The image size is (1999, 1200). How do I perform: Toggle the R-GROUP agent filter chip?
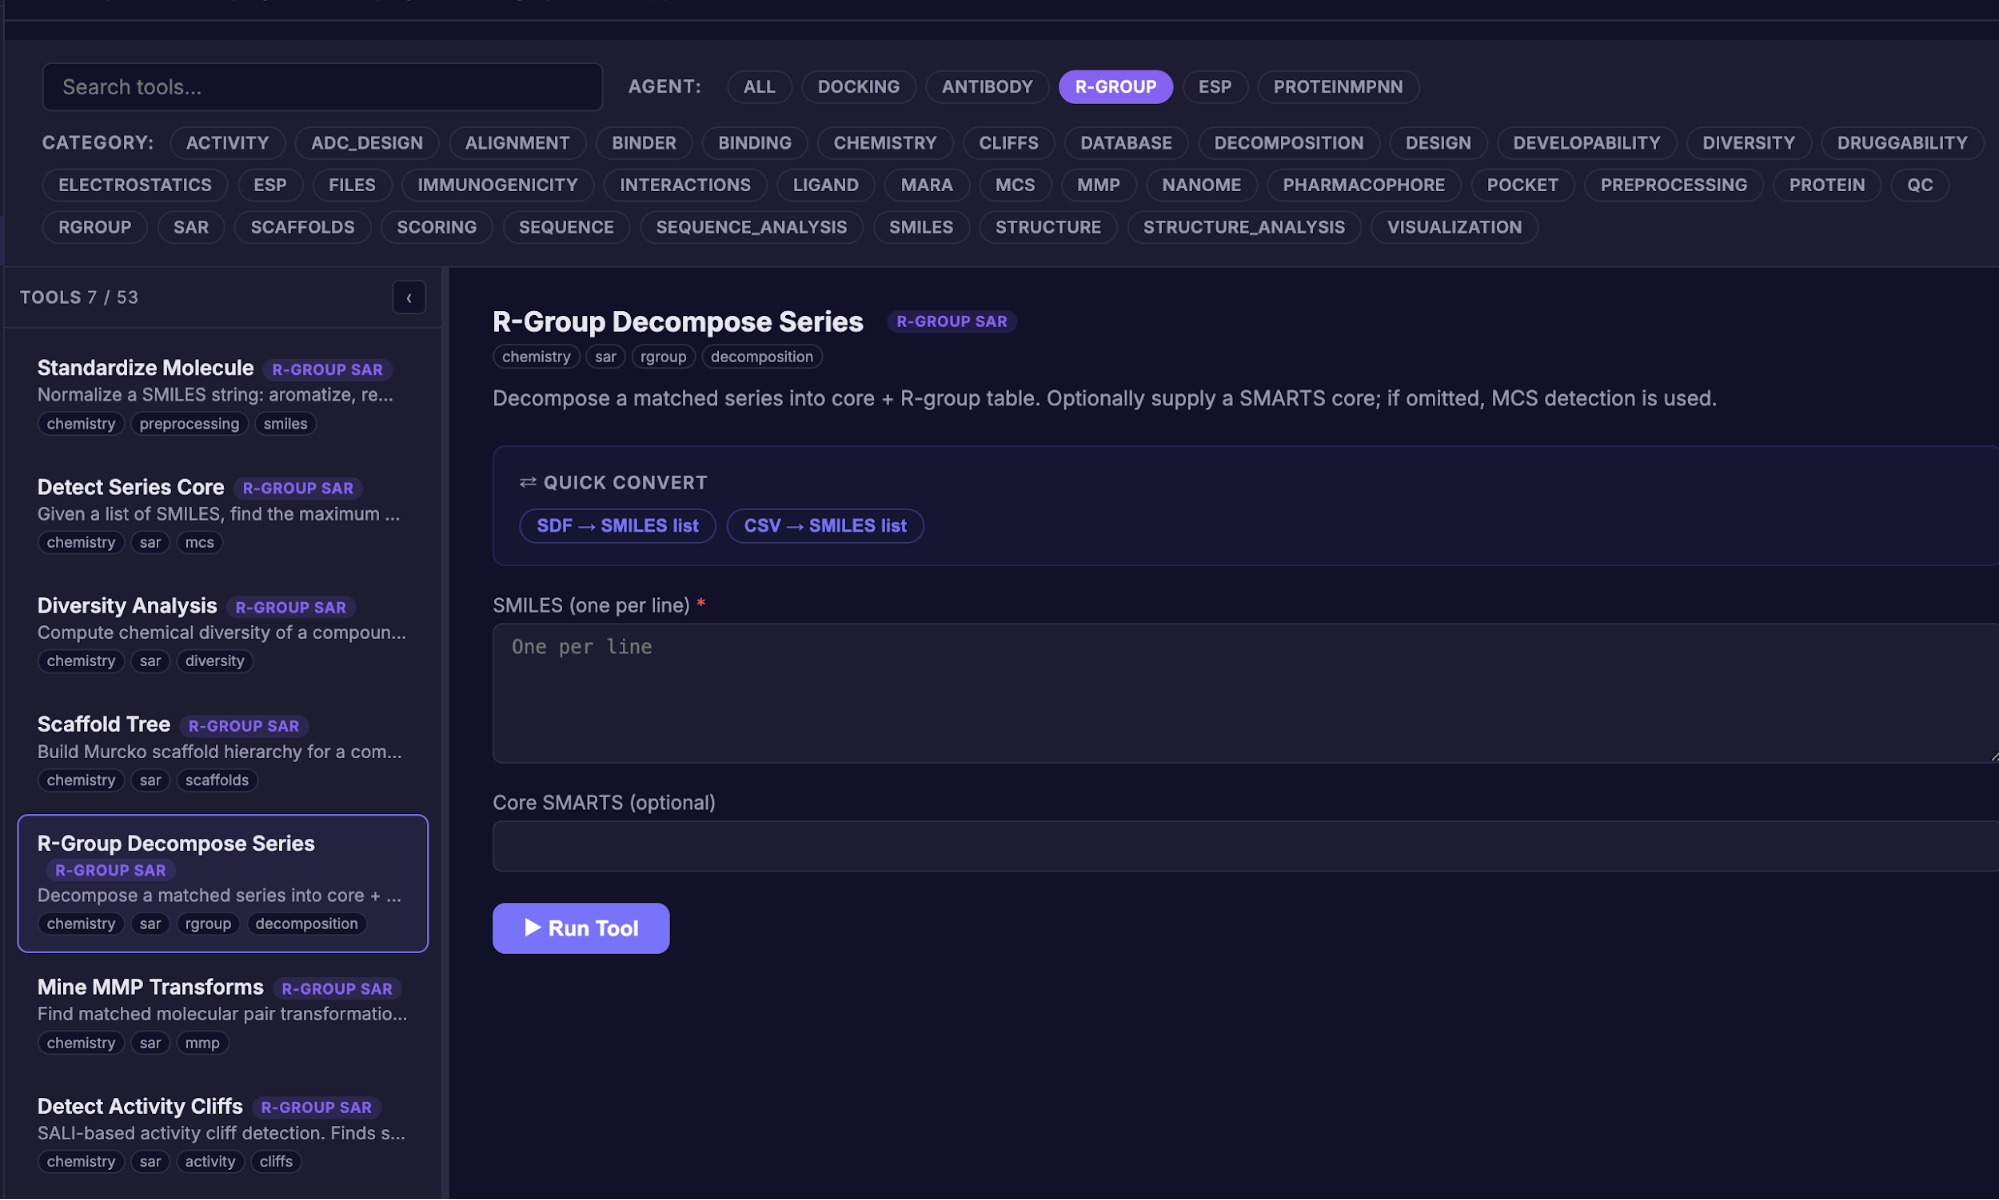pos(1115,87)
